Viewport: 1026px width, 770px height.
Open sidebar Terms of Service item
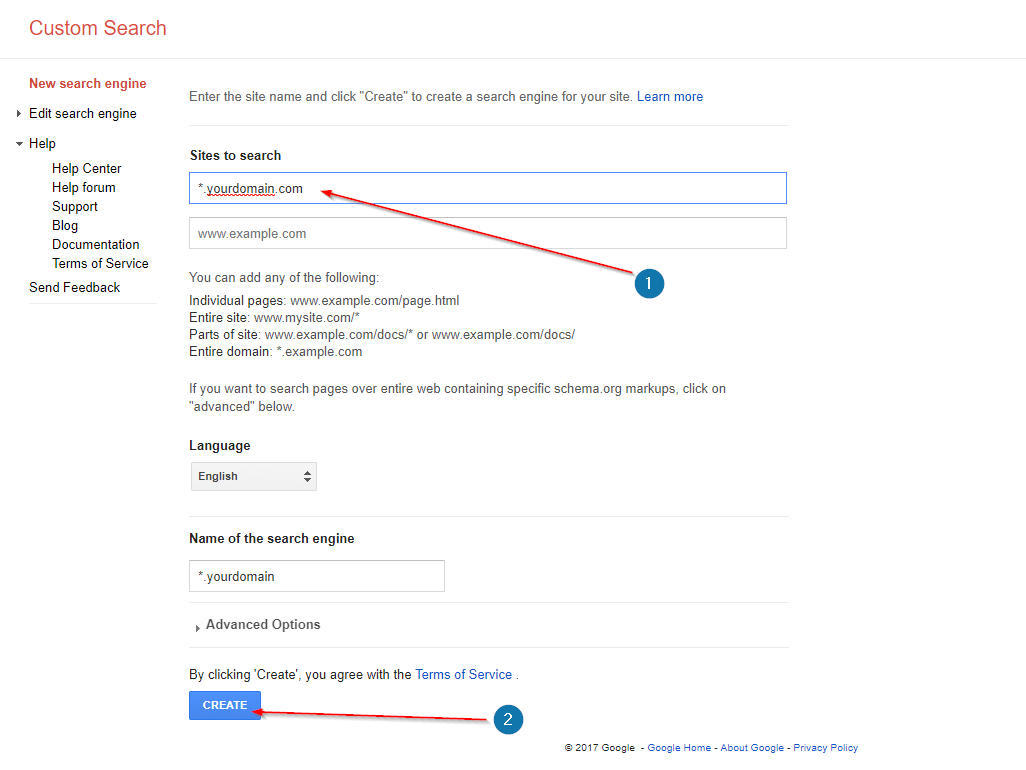pyautogui.click(x=100, y=264)
